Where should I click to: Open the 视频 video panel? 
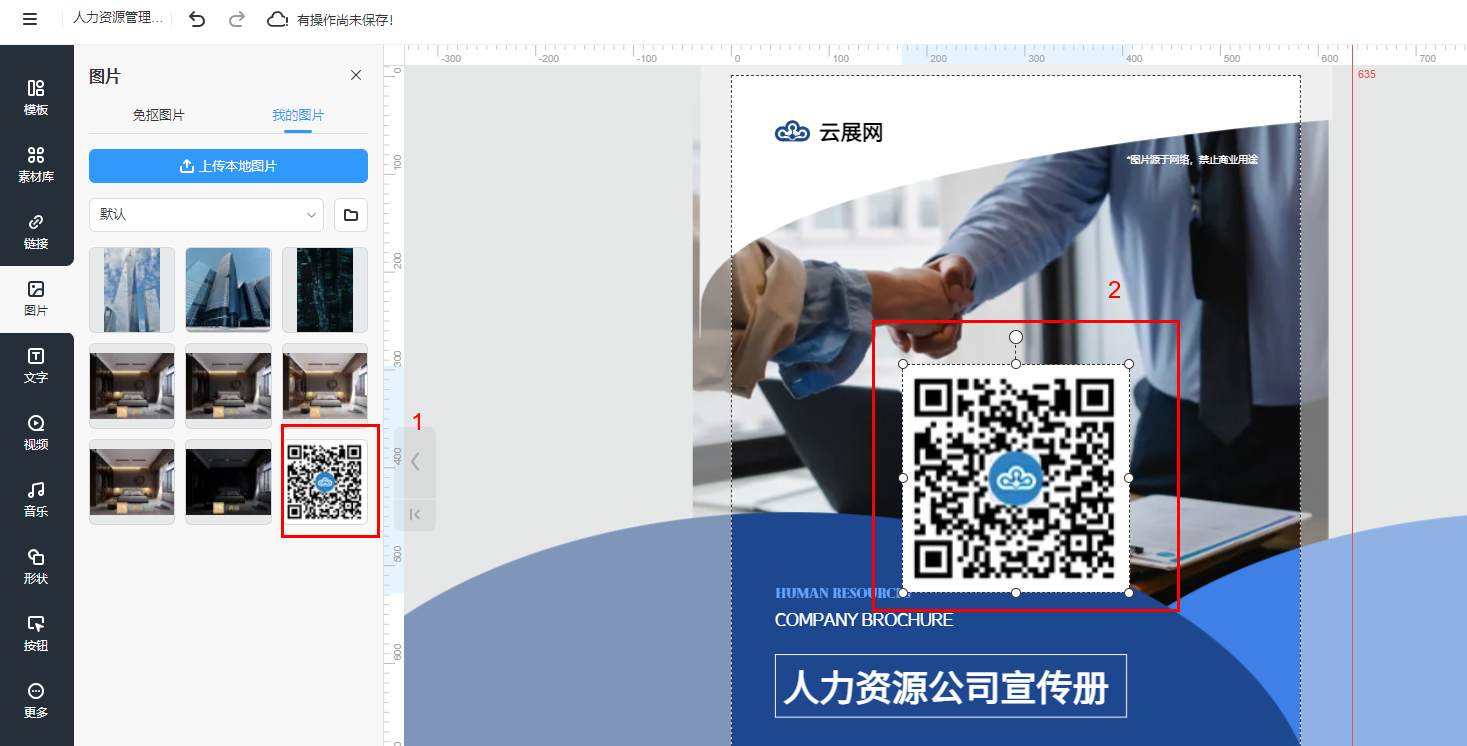(x=36, y=433)
